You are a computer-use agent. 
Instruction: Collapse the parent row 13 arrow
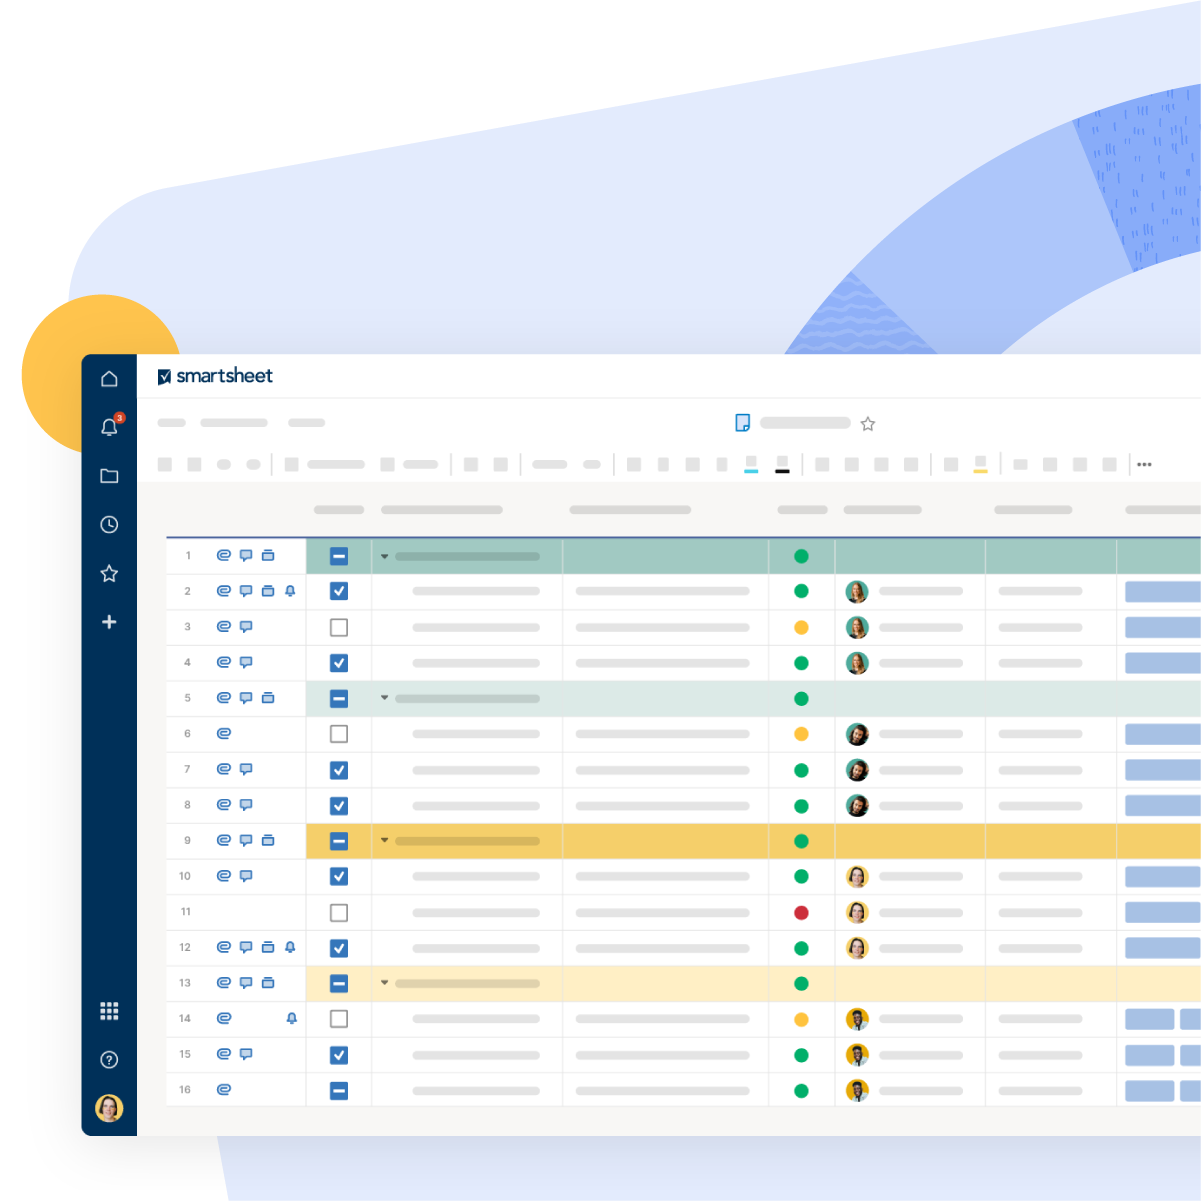[384, 983]
